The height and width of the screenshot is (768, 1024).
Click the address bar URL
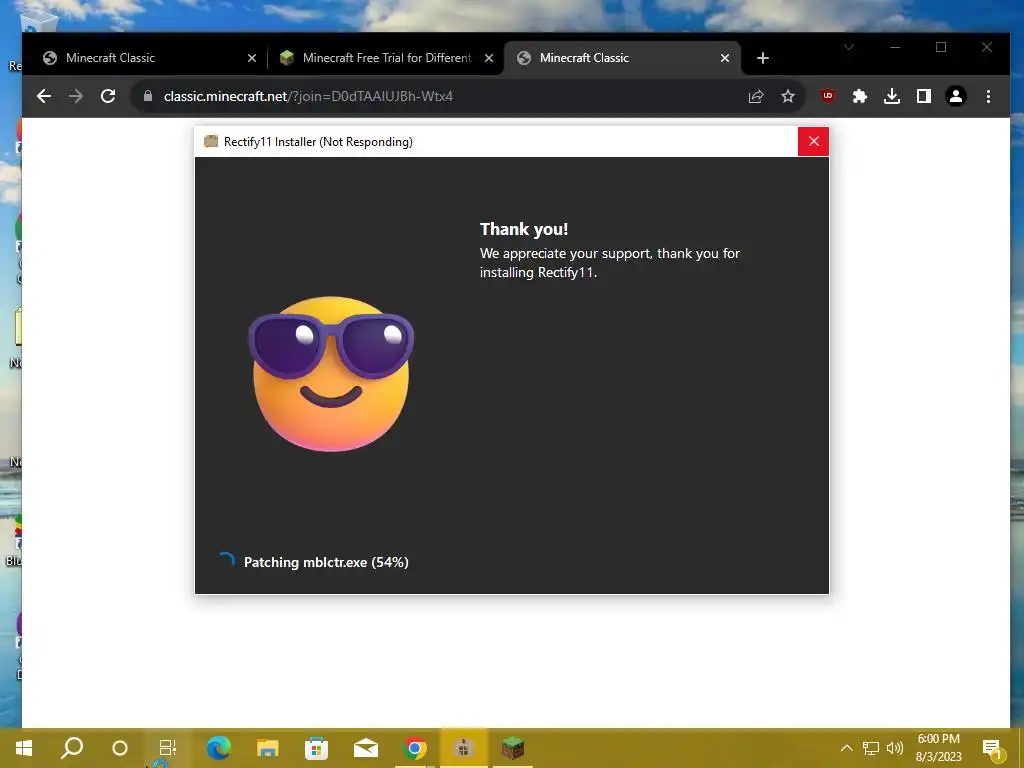(x=308, y=97)
